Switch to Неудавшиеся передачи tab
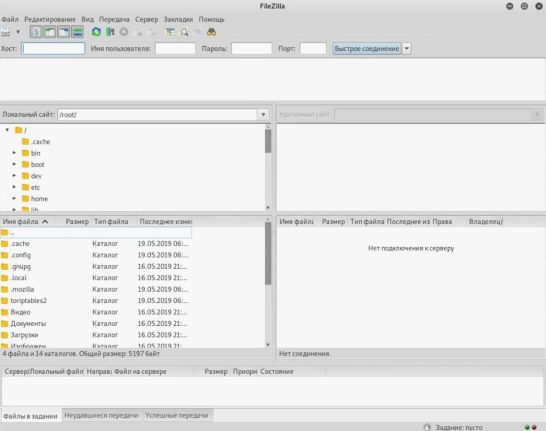Image resolution: width=546 pixels, height=431 pixels. (101, 415)
